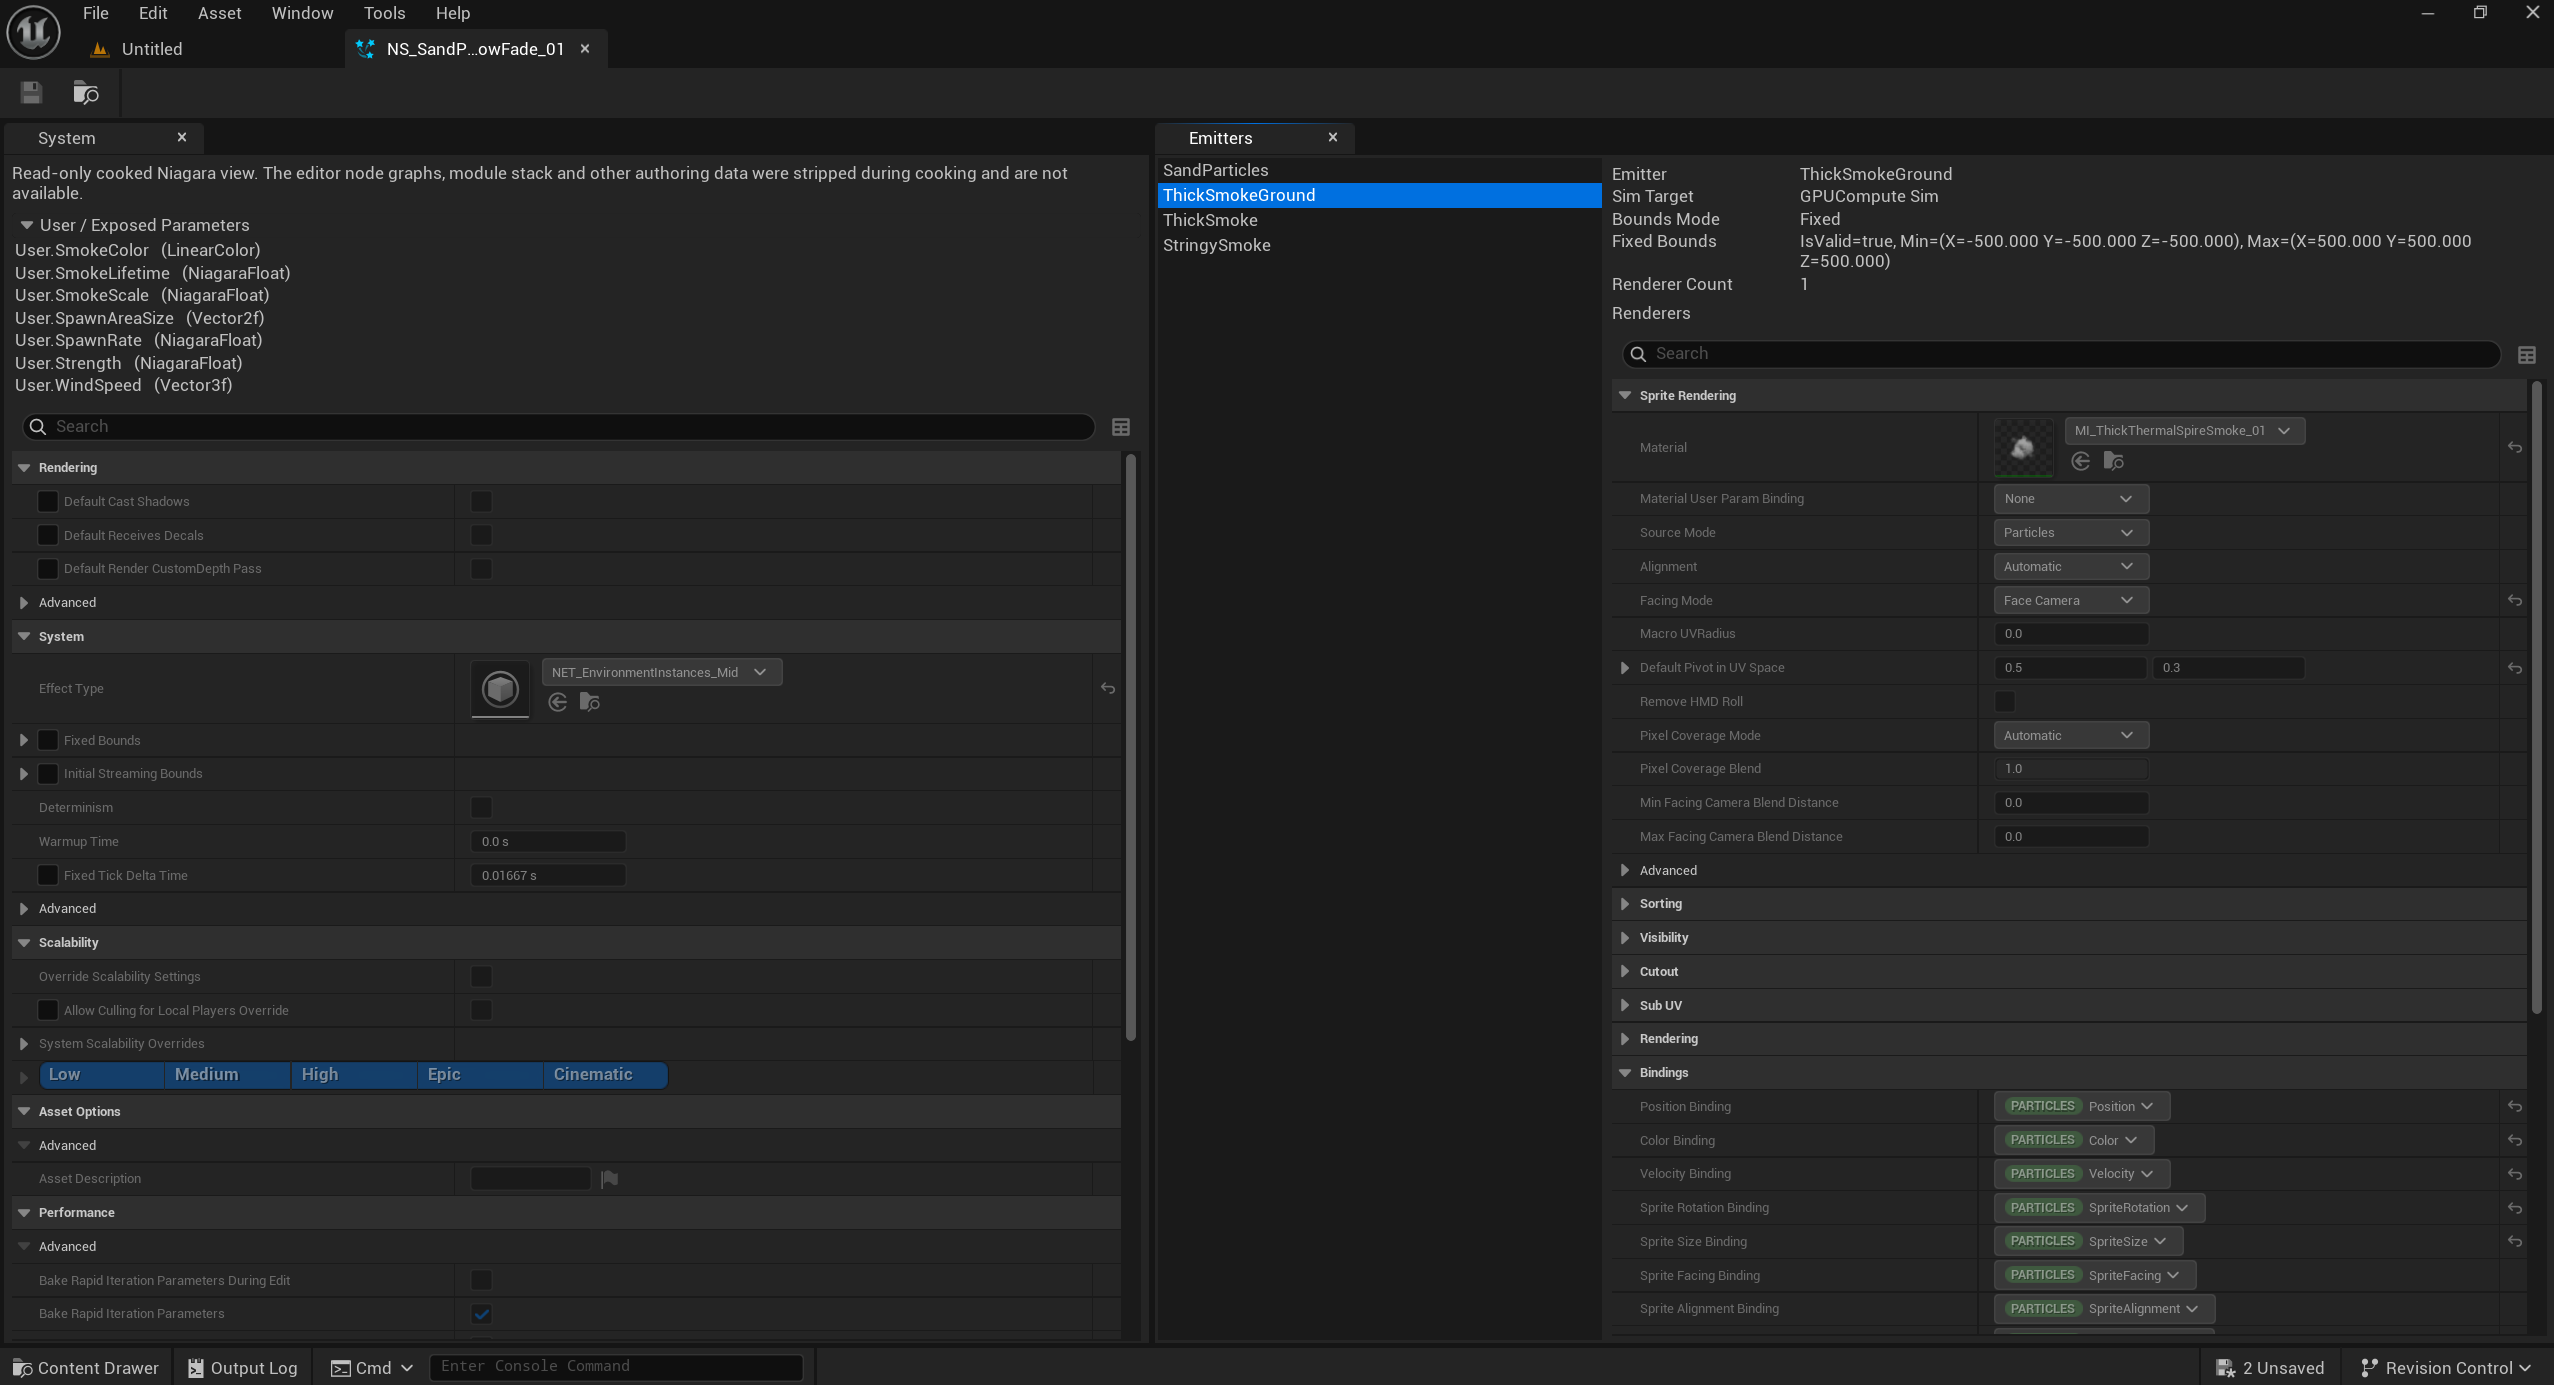
Task: Open the Pixel Coverage Mode dropdown
Action: tap(2071, 736)
